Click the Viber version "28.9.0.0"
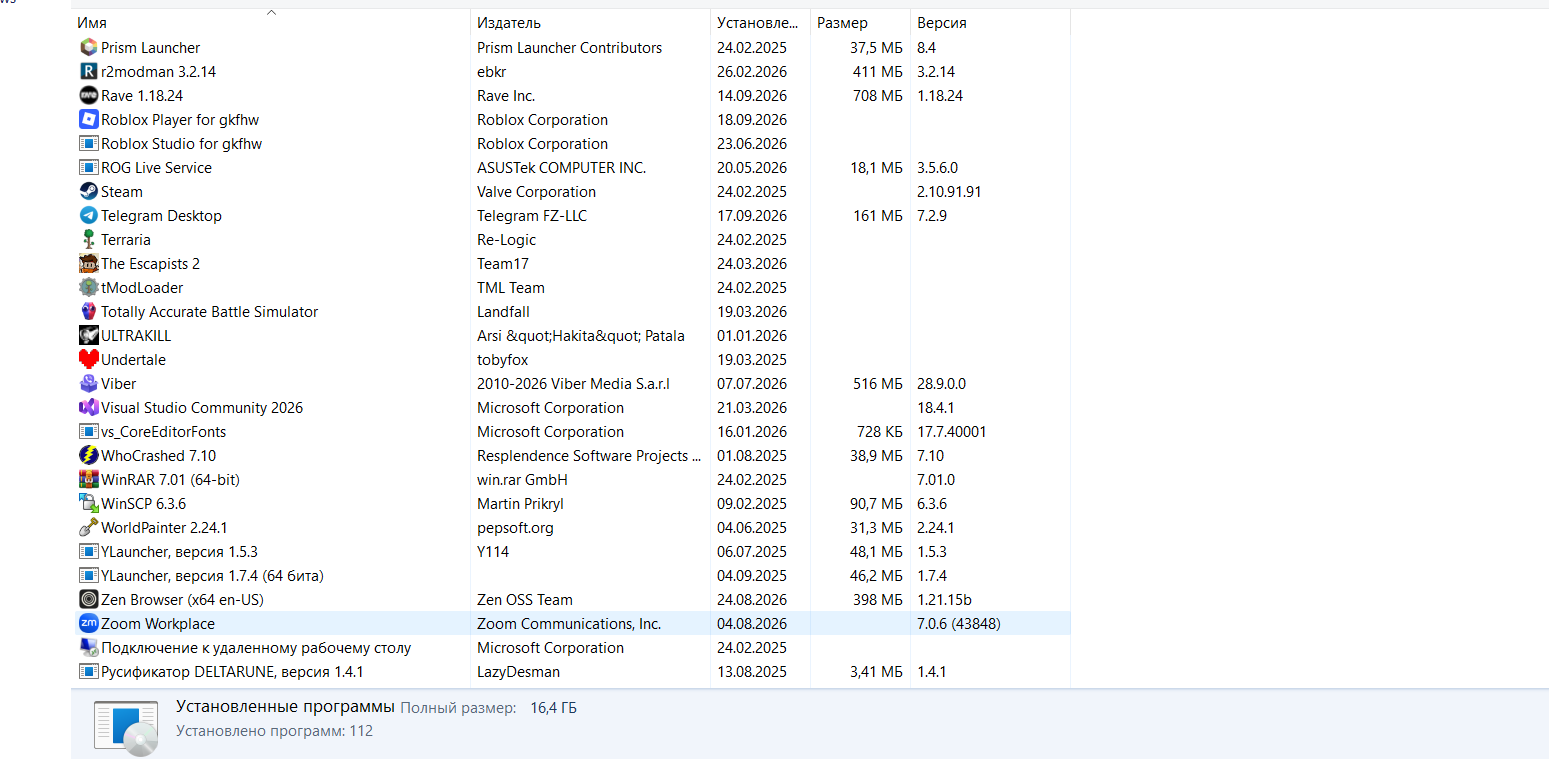The image size is (1549, 759). click(x=941, y=383)
